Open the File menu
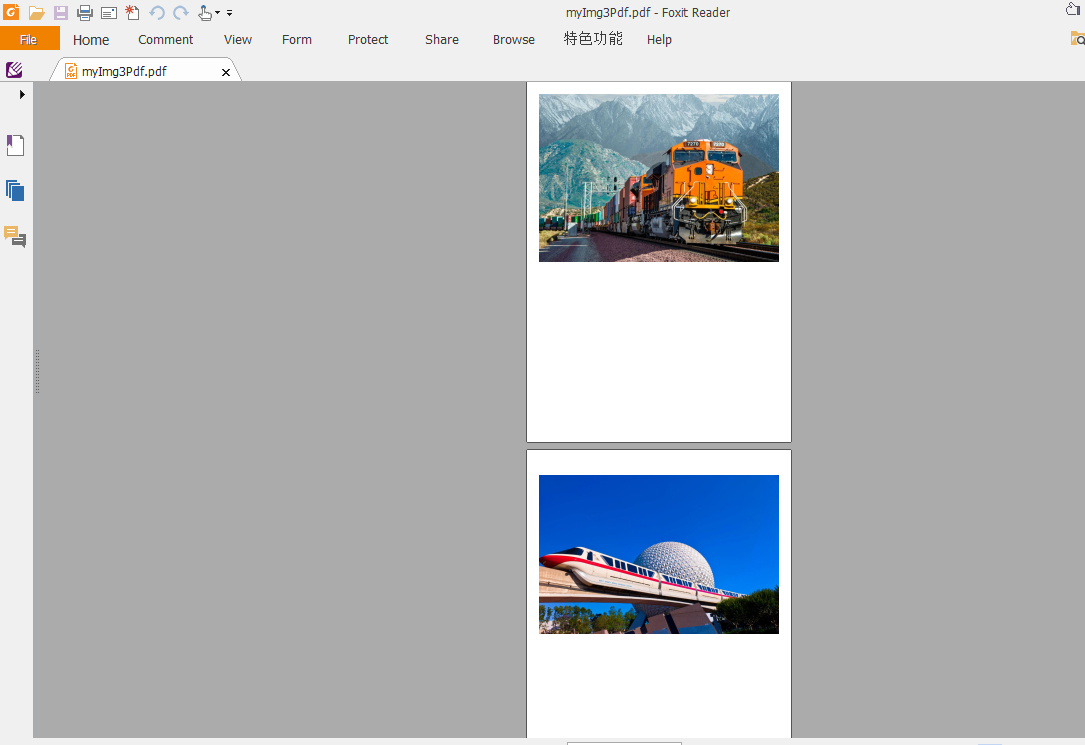Image resolution: width=1085 pixels, height=745 pixels. 29,39
